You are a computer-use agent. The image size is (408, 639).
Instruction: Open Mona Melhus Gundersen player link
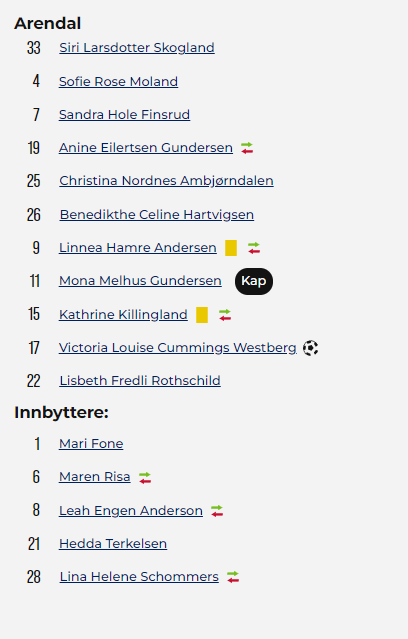(x=140, y=280)
